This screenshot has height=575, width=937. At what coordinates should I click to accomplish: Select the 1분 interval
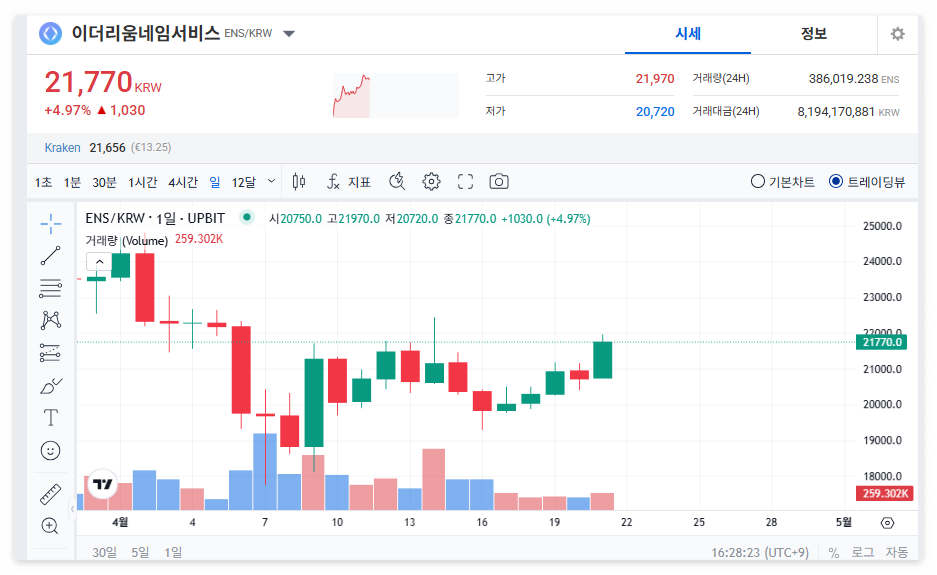coord(72,182)
